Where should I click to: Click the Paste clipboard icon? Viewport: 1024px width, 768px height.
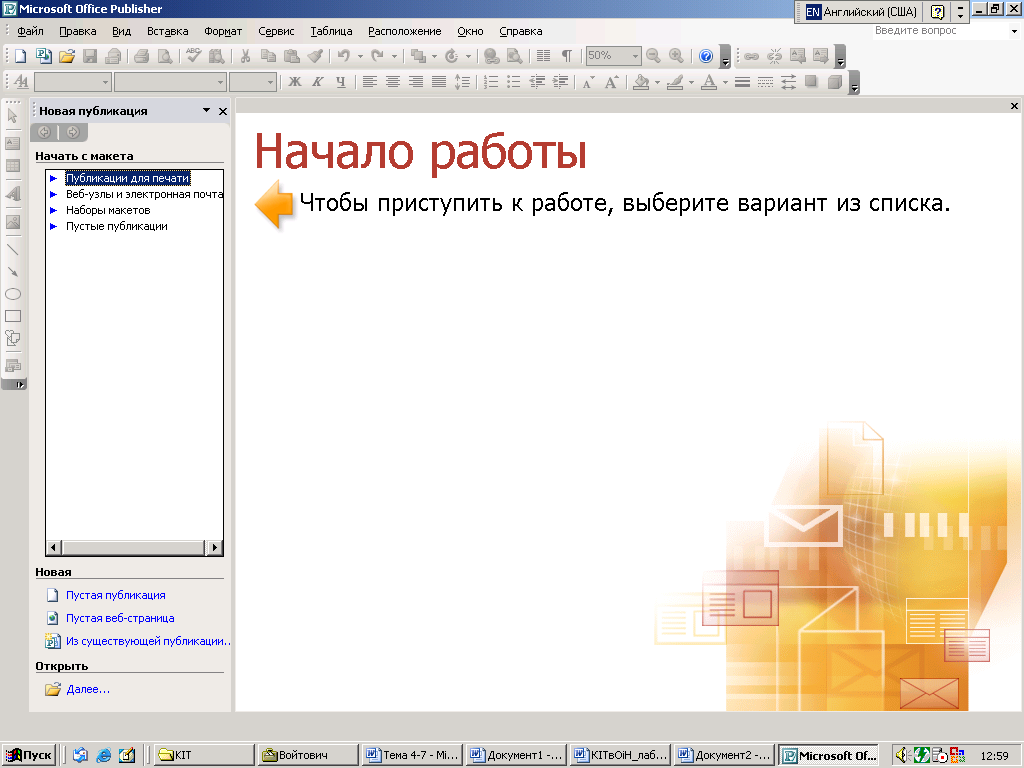pos(292,56)
